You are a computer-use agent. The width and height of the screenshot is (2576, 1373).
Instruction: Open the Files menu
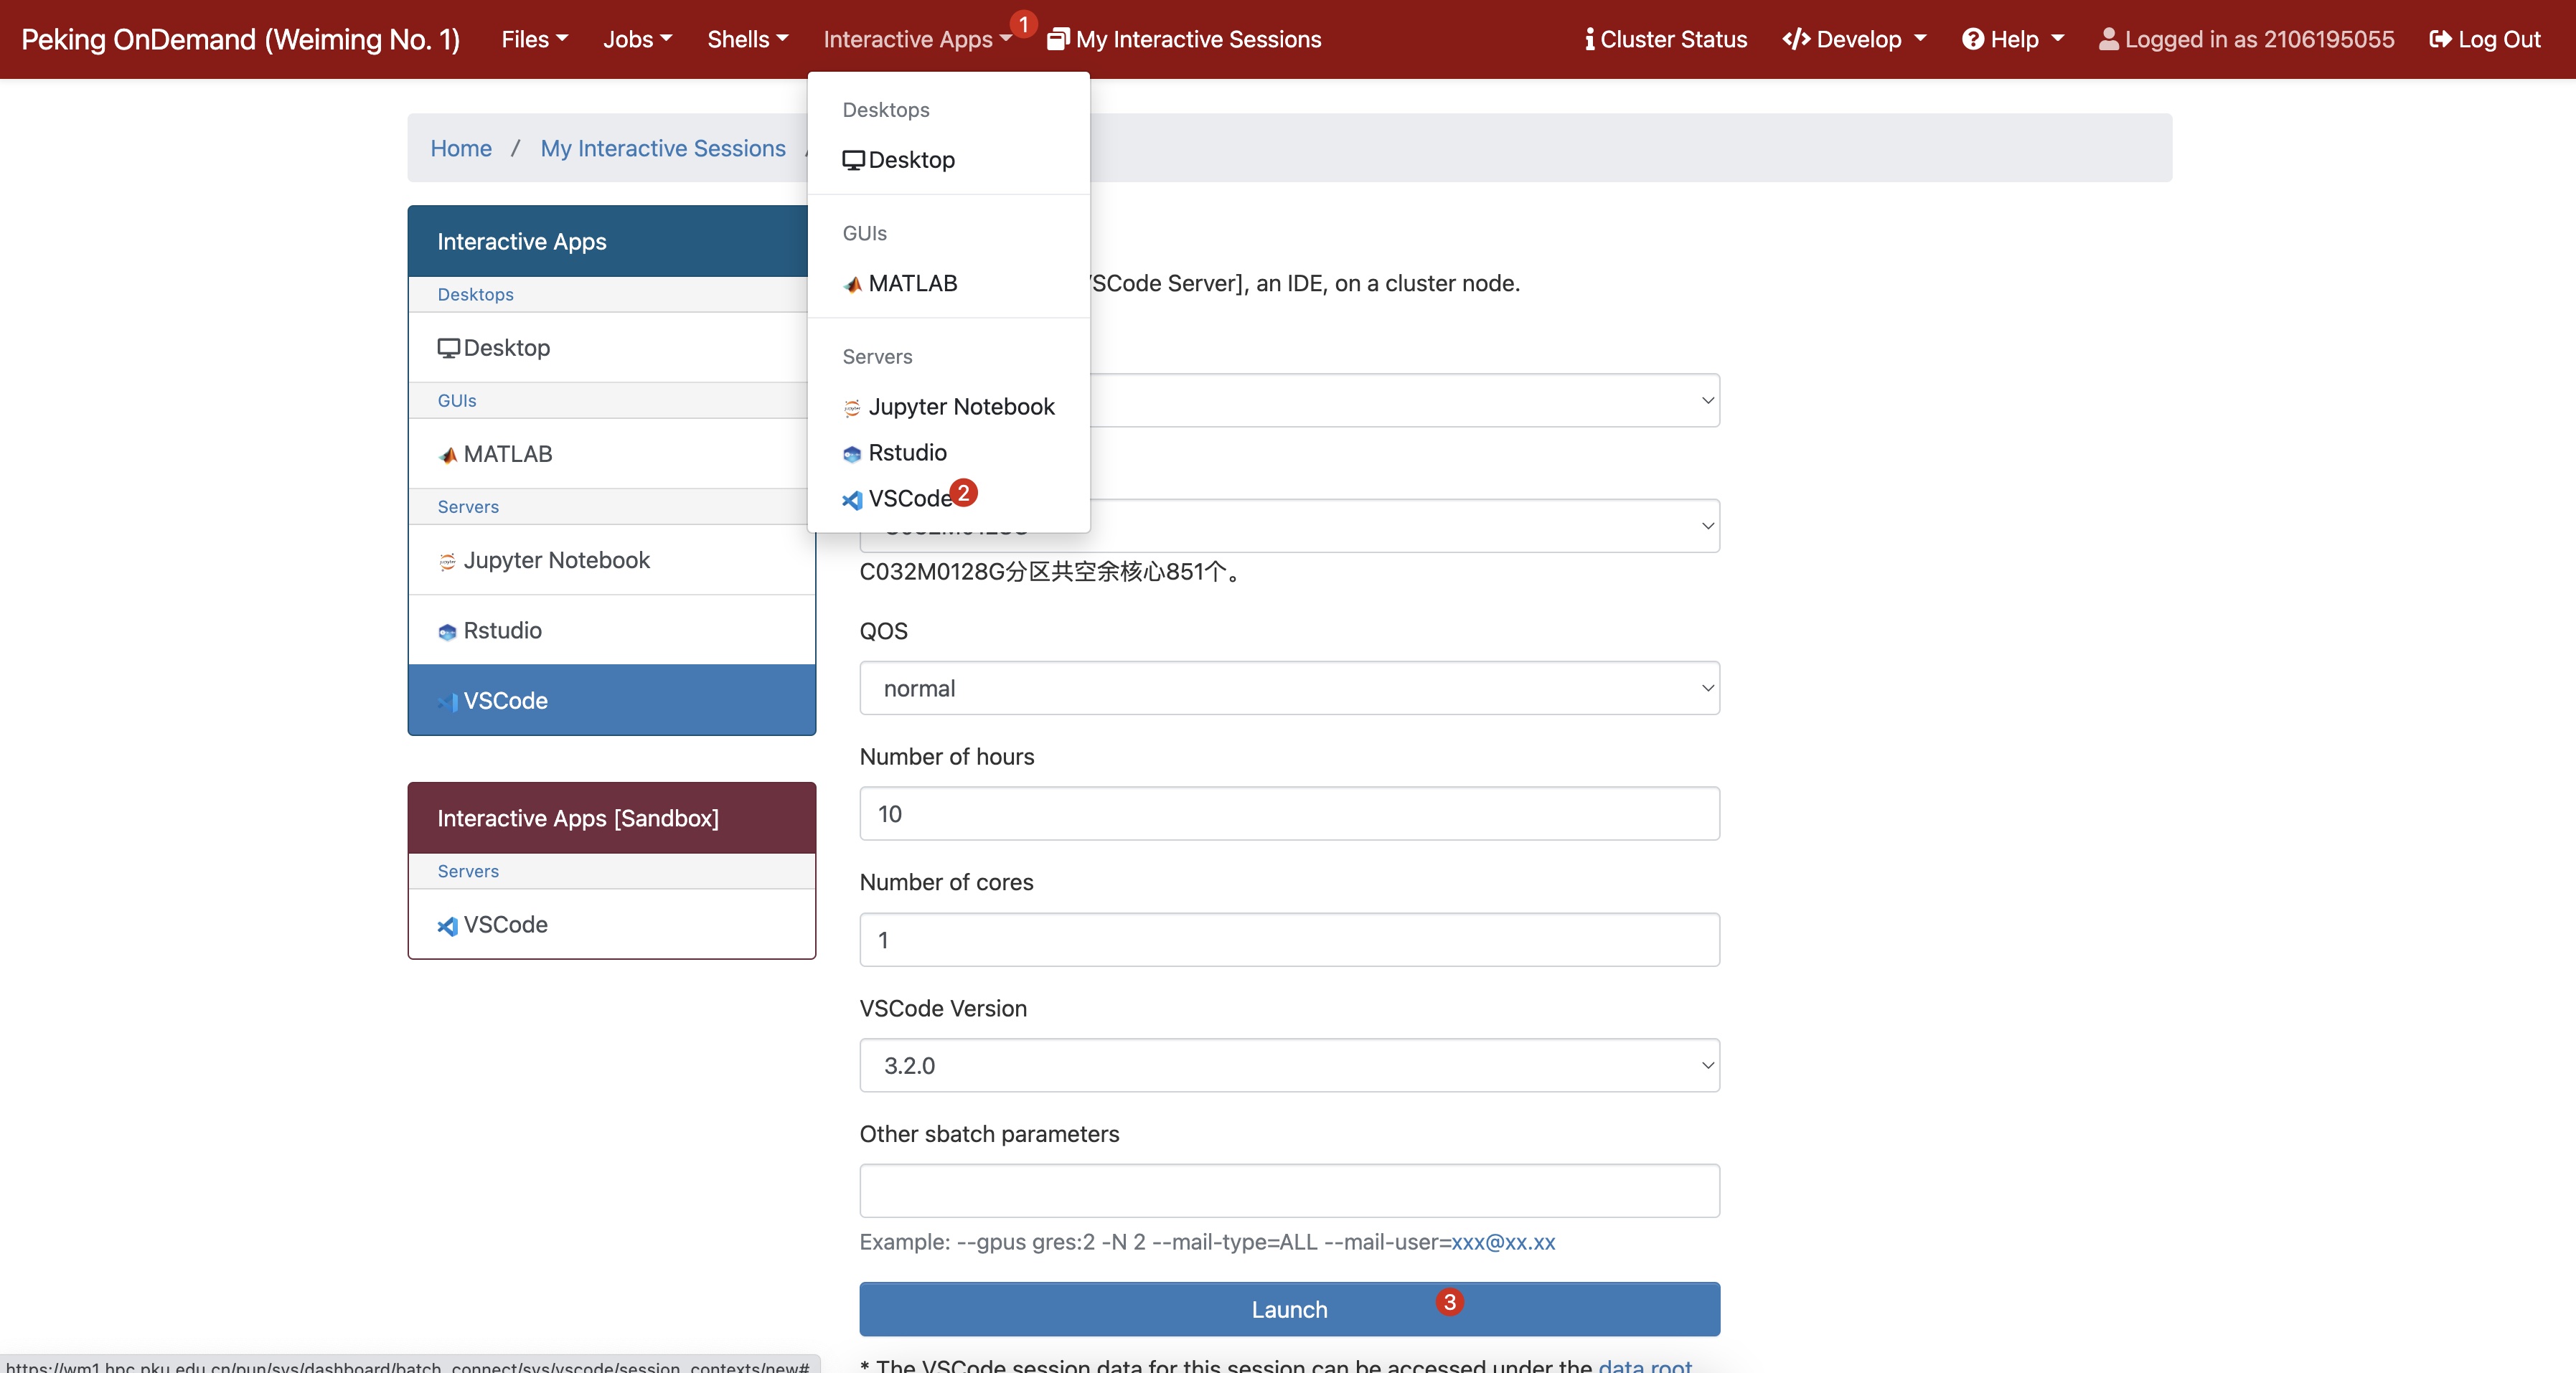tap(534, 39)
